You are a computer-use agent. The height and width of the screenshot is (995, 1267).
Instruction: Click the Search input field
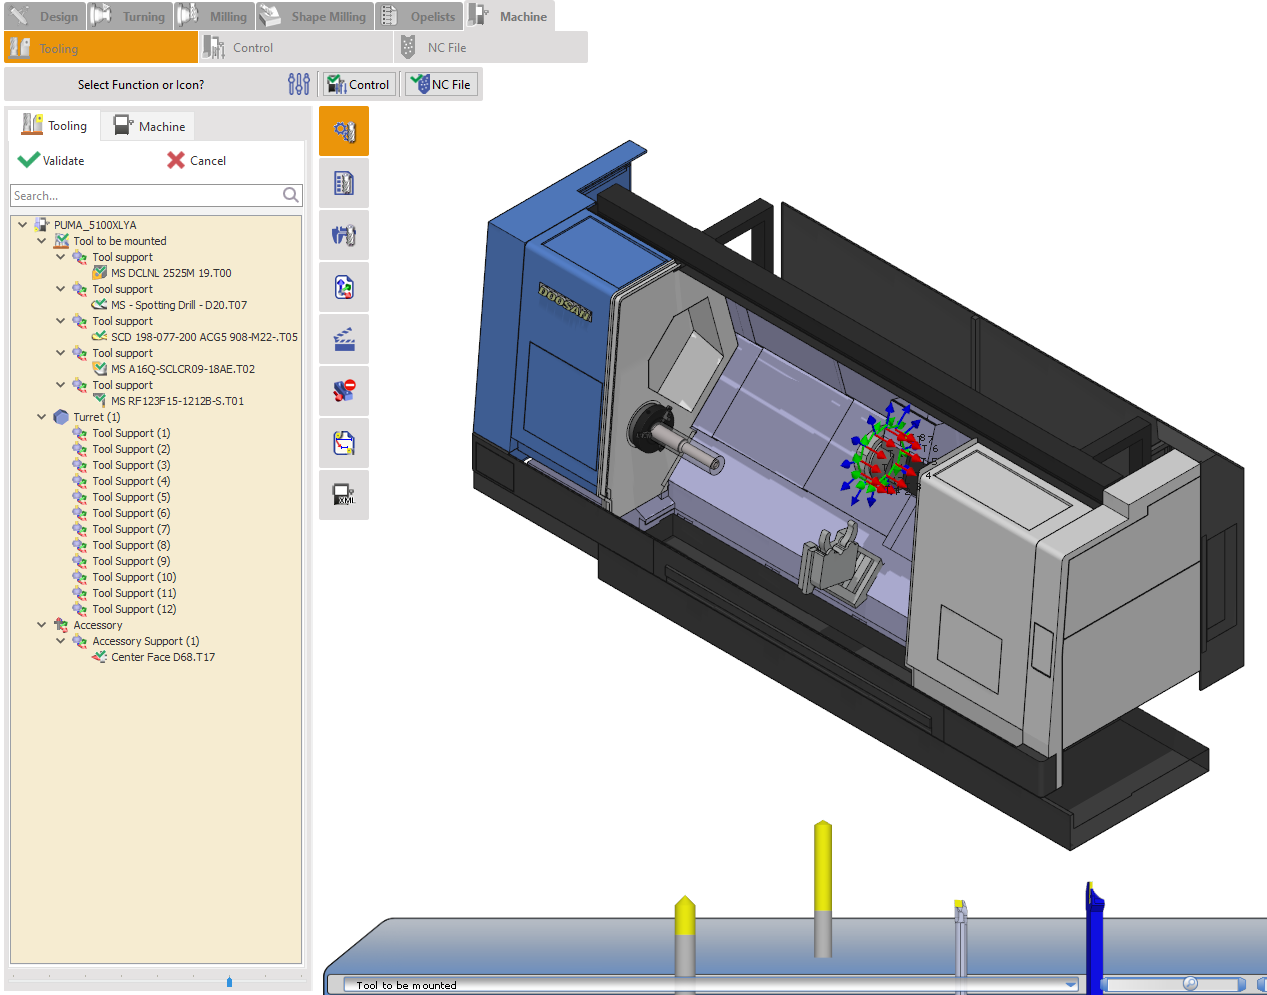point(146,196)
